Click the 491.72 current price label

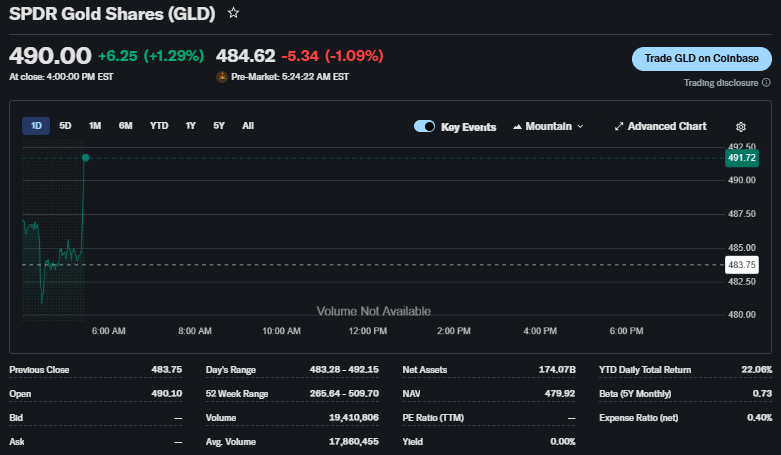point(743,158)
